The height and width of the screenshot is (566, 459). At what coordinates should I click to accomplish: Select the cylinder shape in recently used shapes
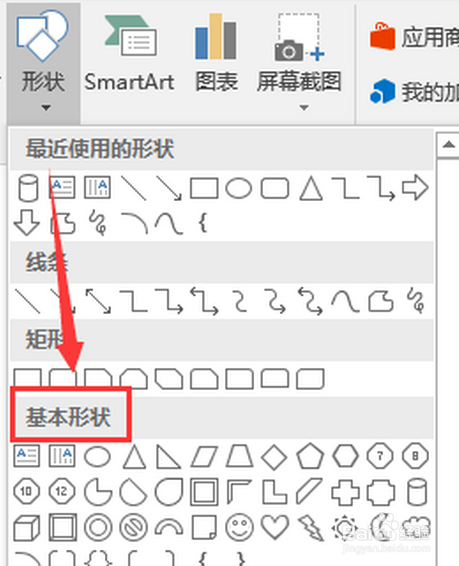(x=28, y=188)
